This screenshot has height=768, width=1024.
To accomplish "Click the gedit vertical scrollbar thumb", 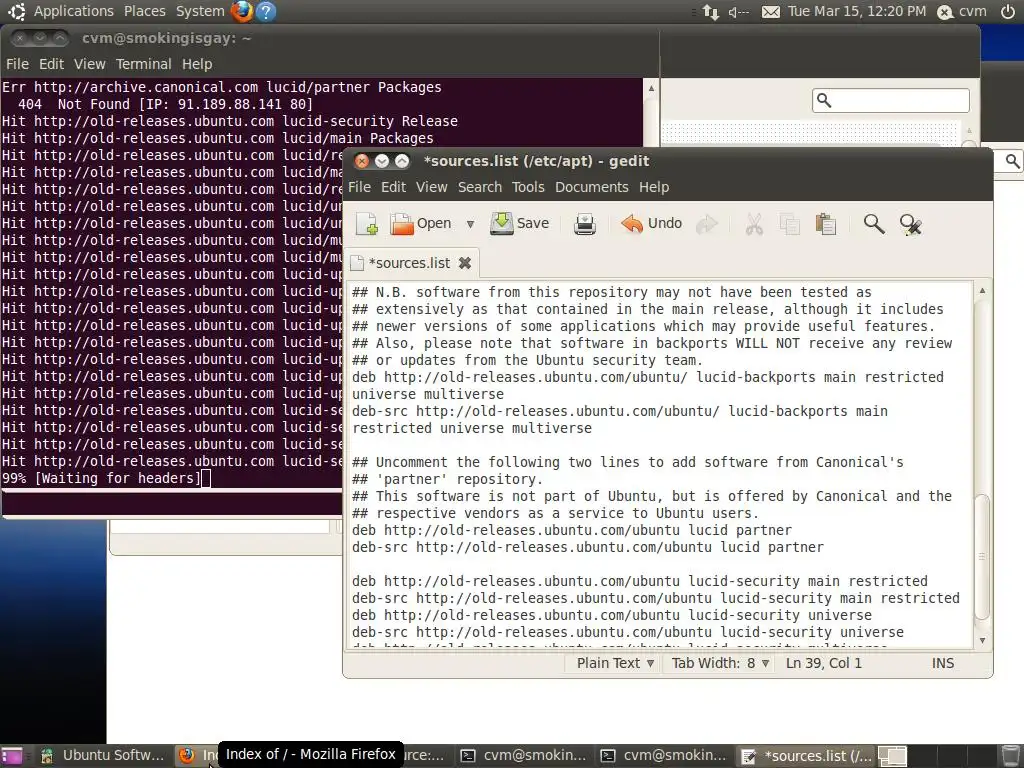I will 982,557.
